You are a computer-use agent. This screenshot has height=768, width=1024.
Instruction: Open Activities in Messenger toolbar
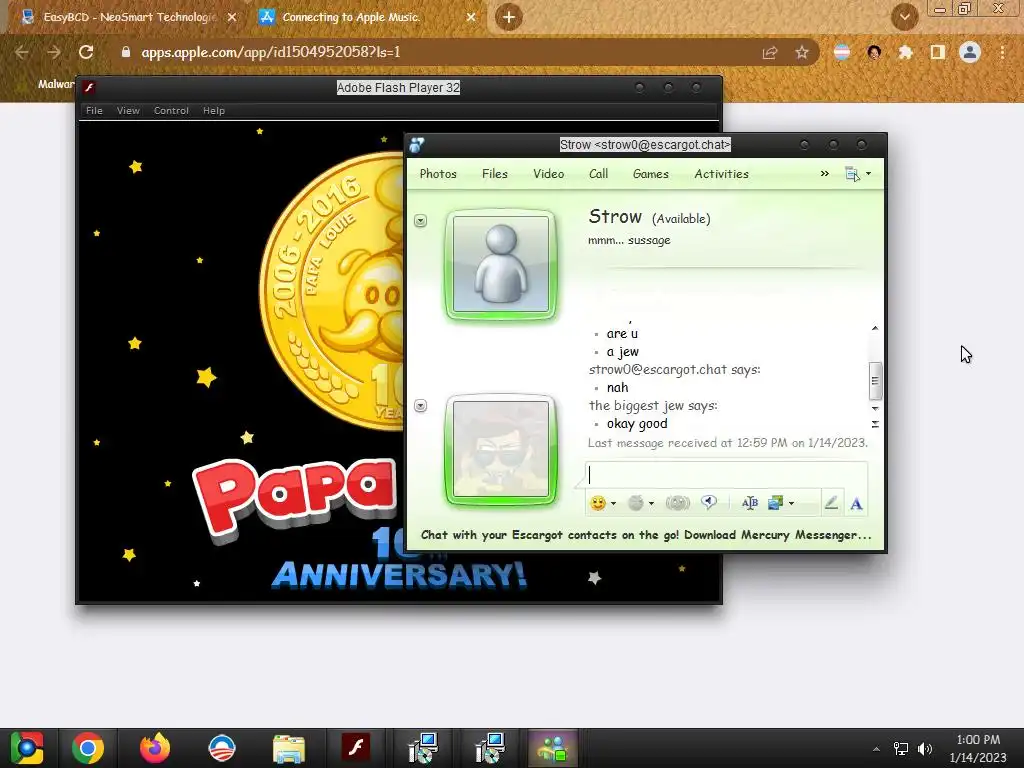click(x=722, y=174)
